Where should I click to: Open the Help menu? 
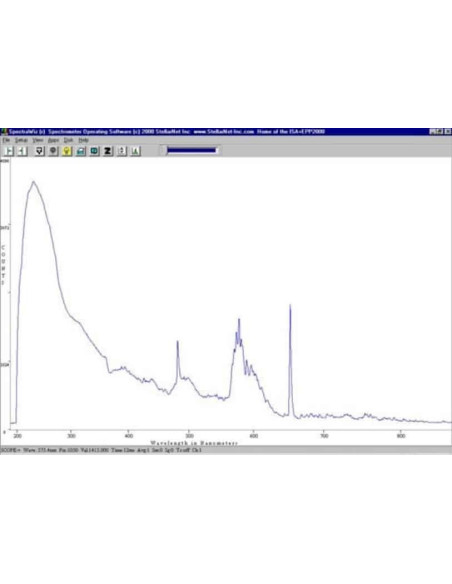[x=83, y=140]
